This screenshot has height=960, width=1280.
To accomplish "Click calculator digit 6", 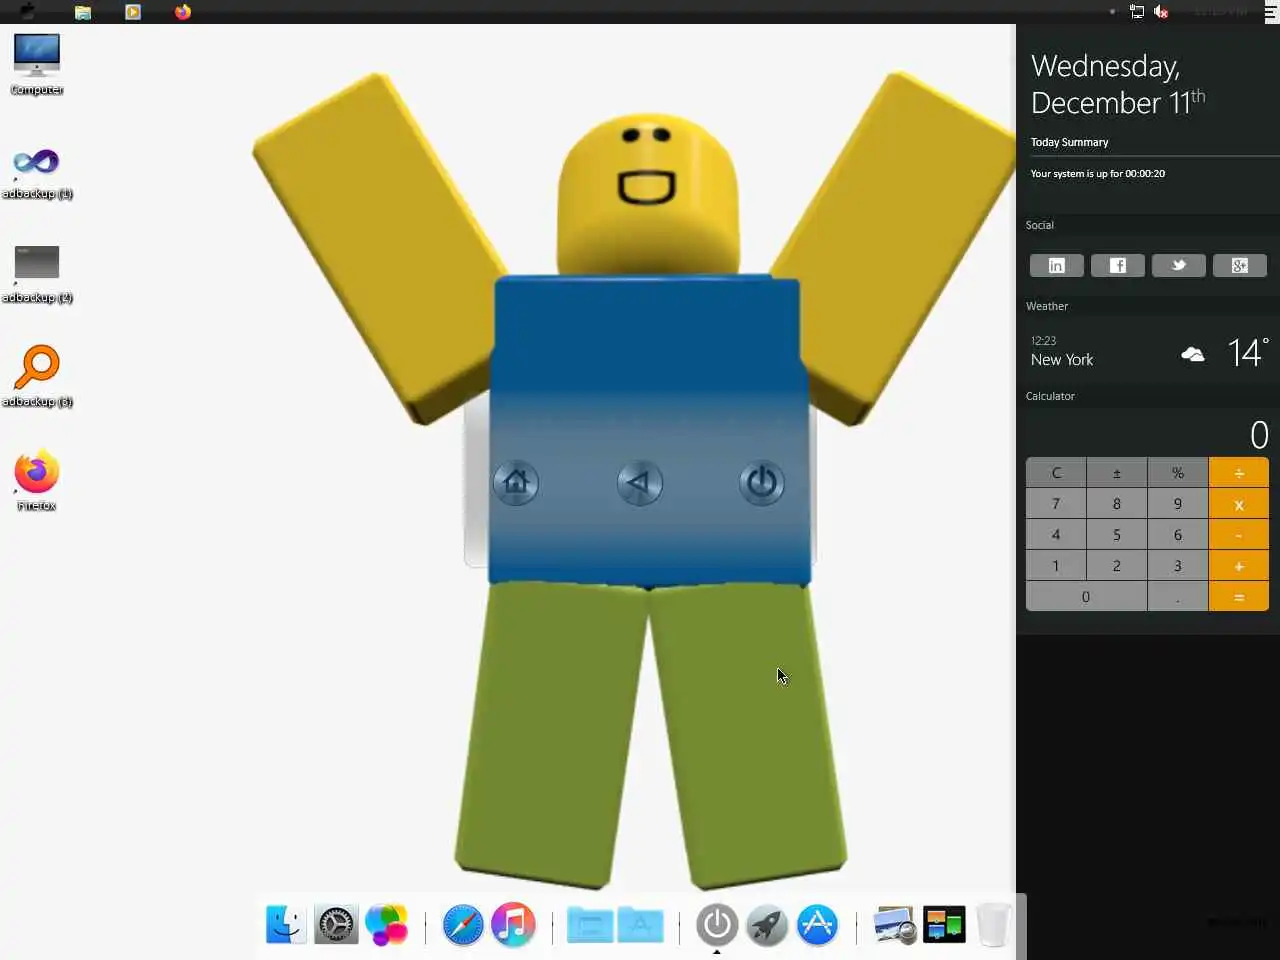I will (x=1178, y=535).
